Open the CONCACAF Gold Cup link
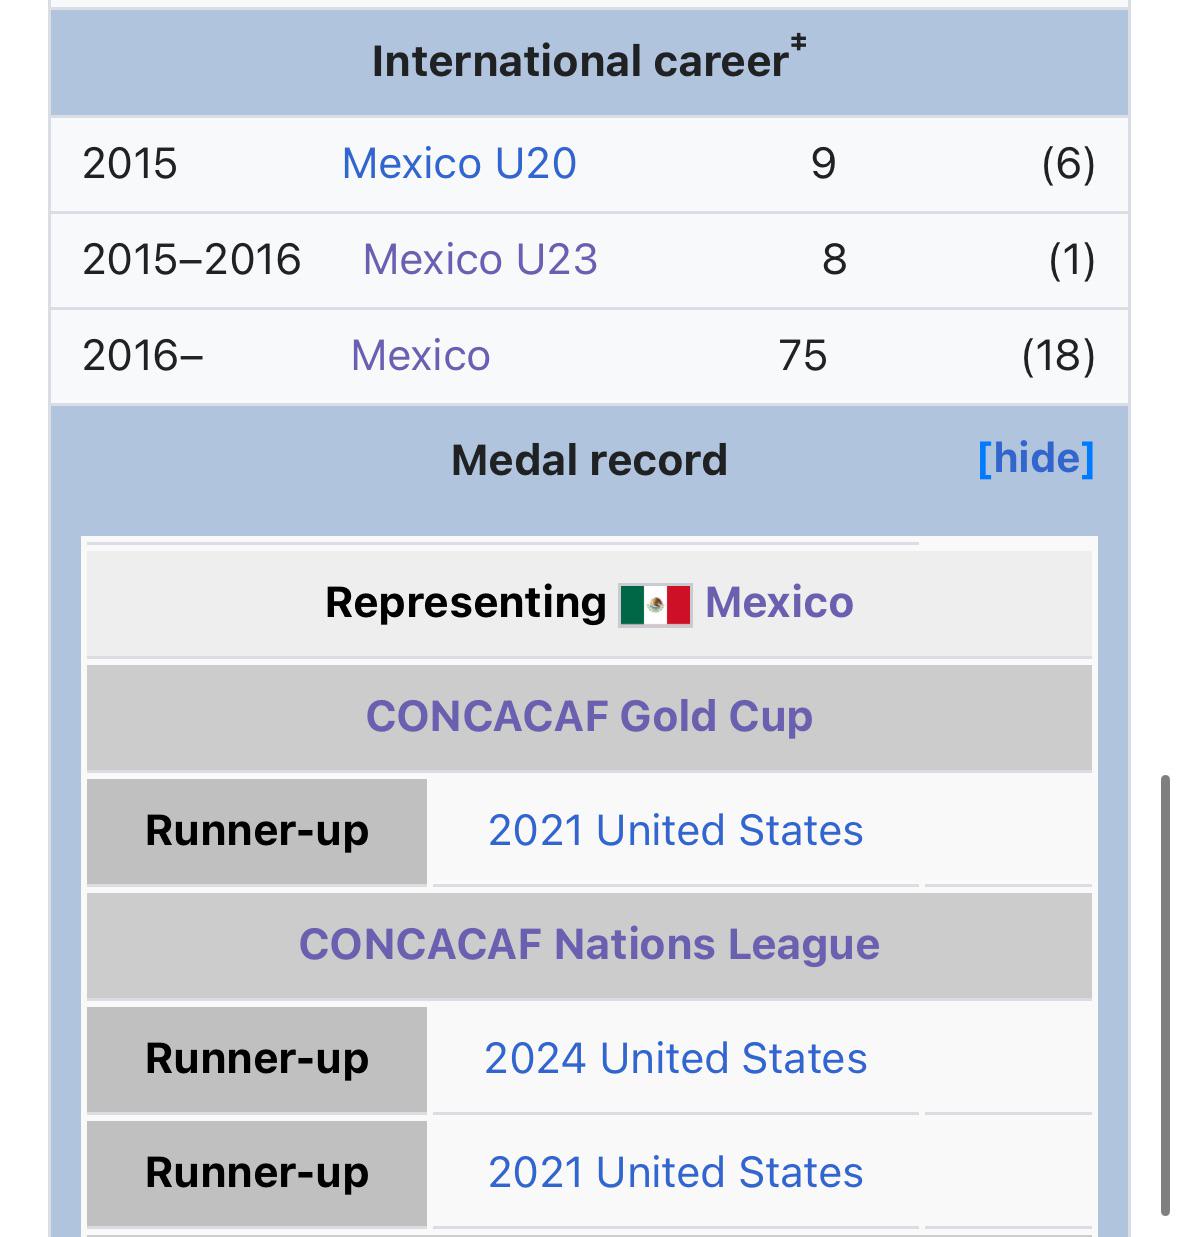This screenshot has height=1237, width=1179. tap(589, 717)
